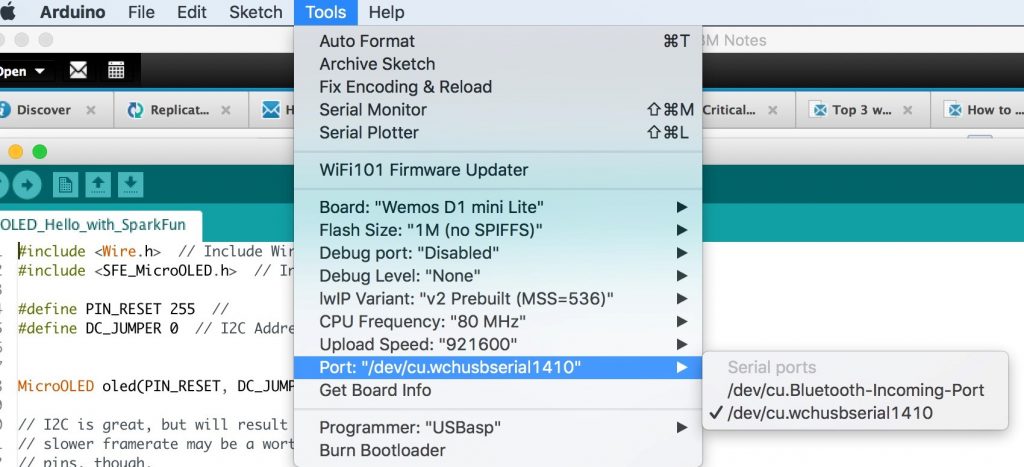Expand Upload Speed "921600" submenu

(x=498, y=344)
